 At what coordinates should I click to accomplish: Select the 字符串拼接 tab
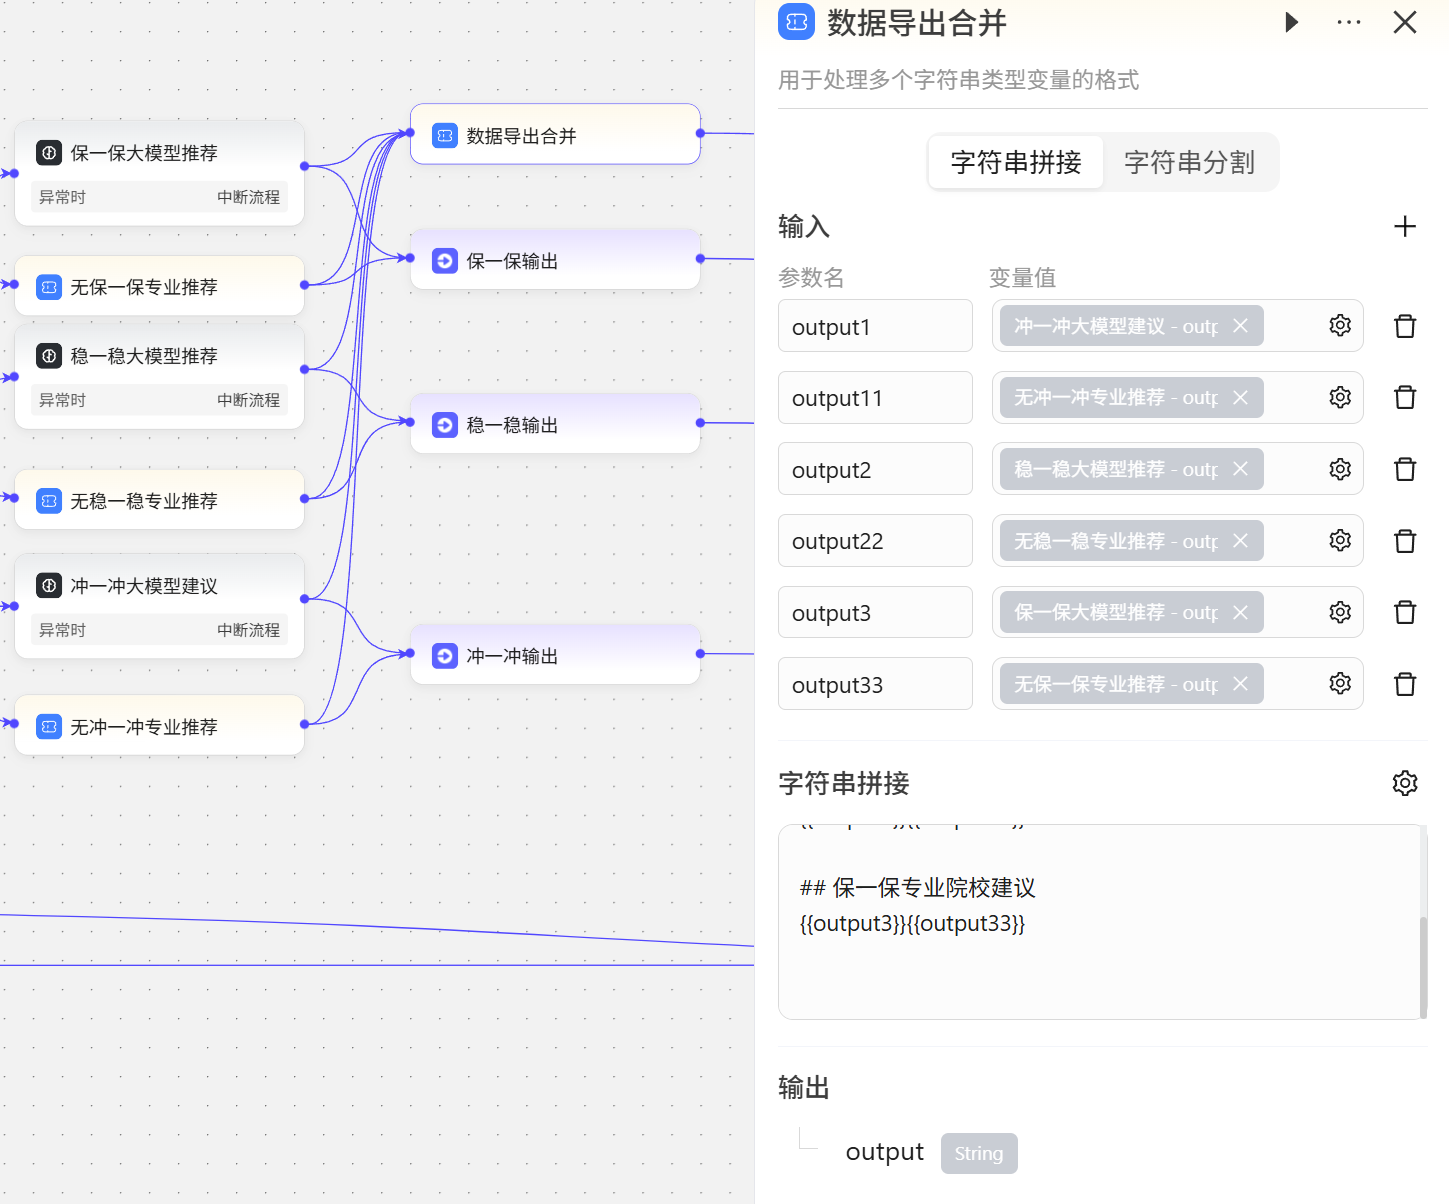1016,162
